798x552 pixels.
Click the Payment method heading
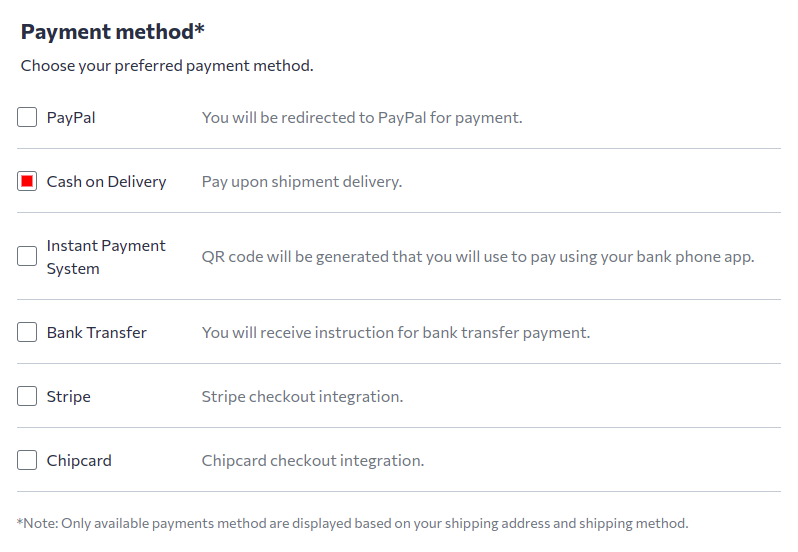pos(113,32)
